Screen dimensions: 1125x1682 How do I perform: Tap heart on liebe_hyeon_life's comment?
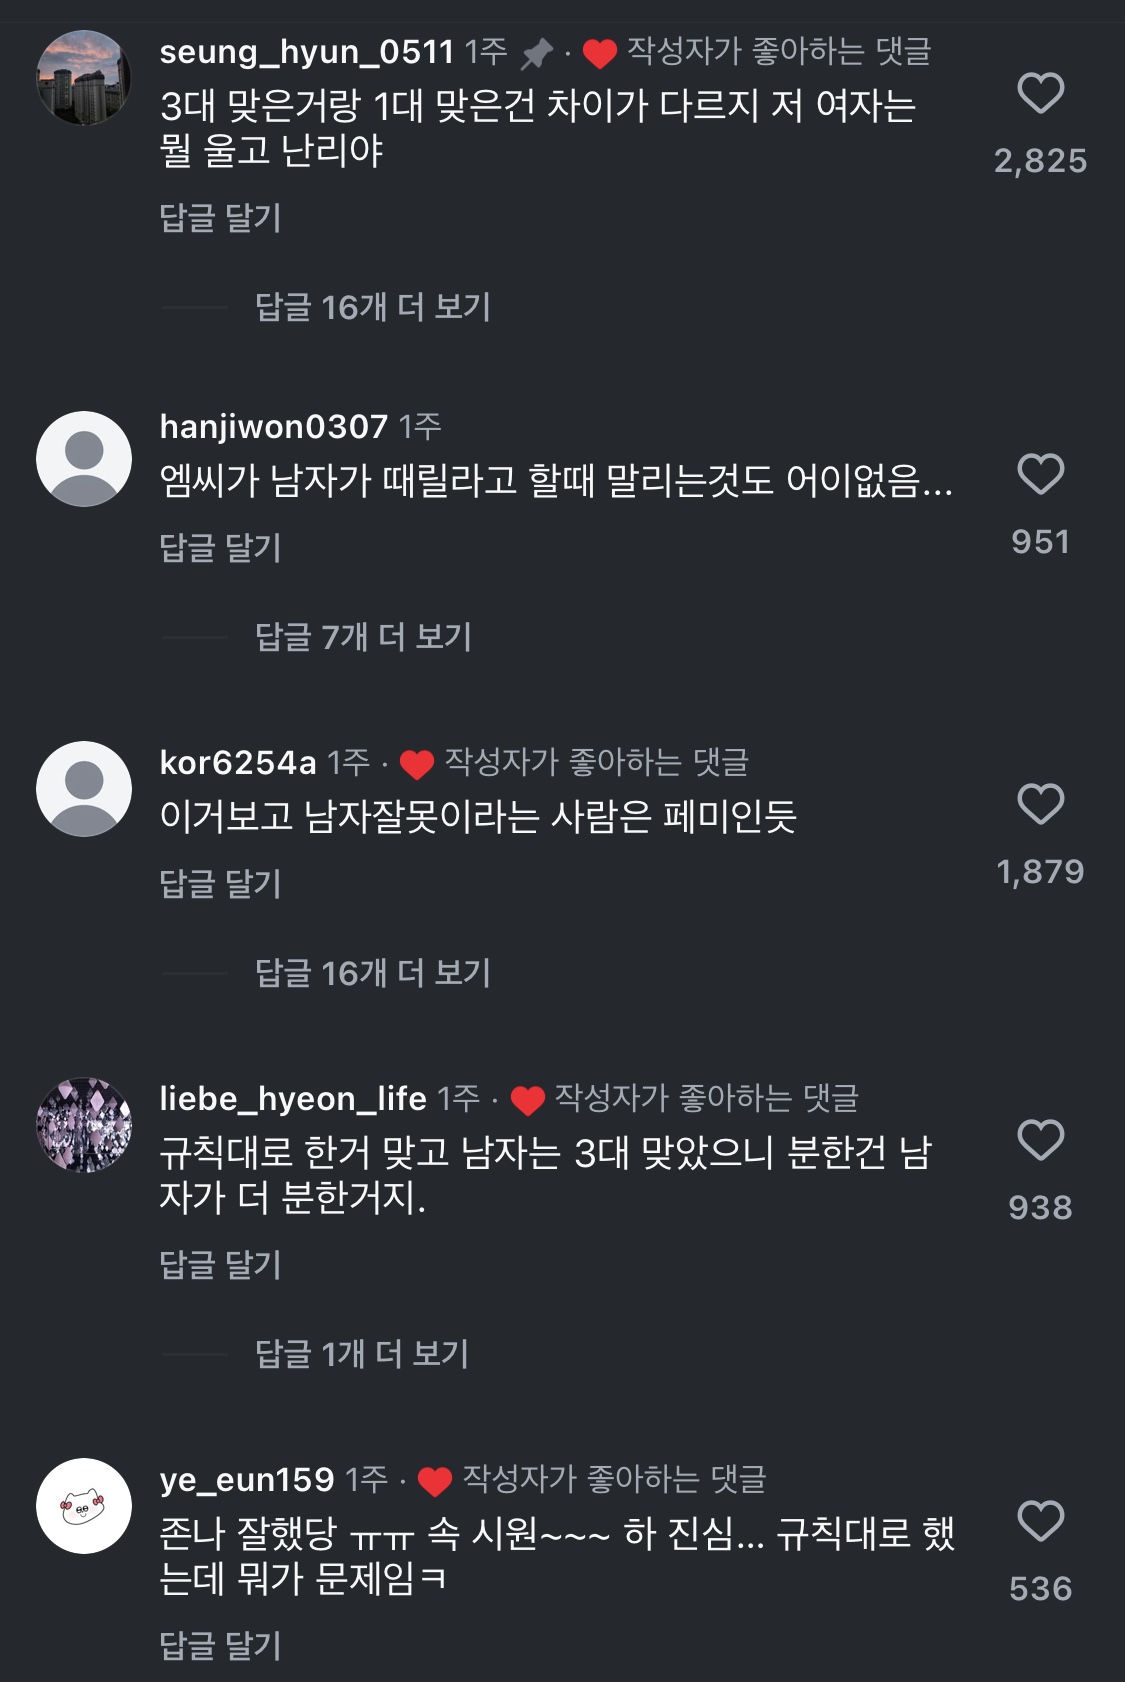pyautogui.click(x=1040, y=1140)
